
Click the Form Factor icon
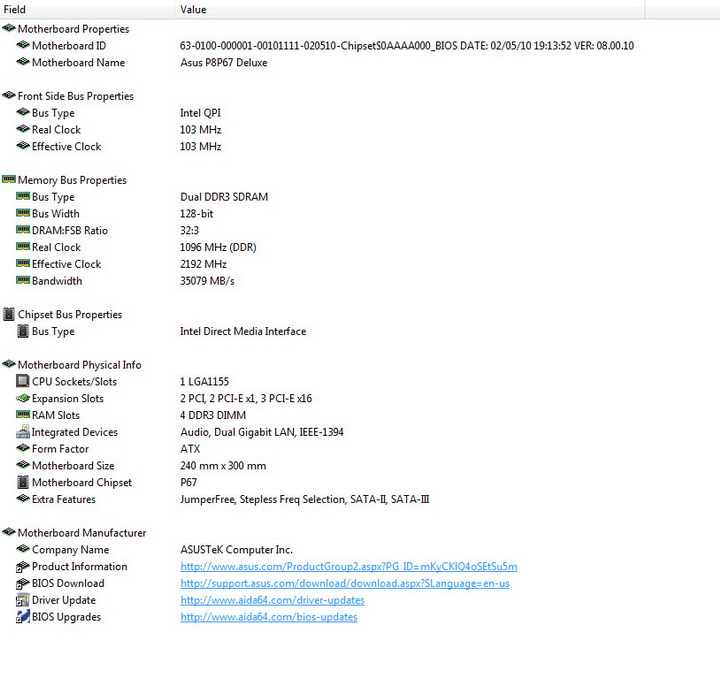coord(23,448)
